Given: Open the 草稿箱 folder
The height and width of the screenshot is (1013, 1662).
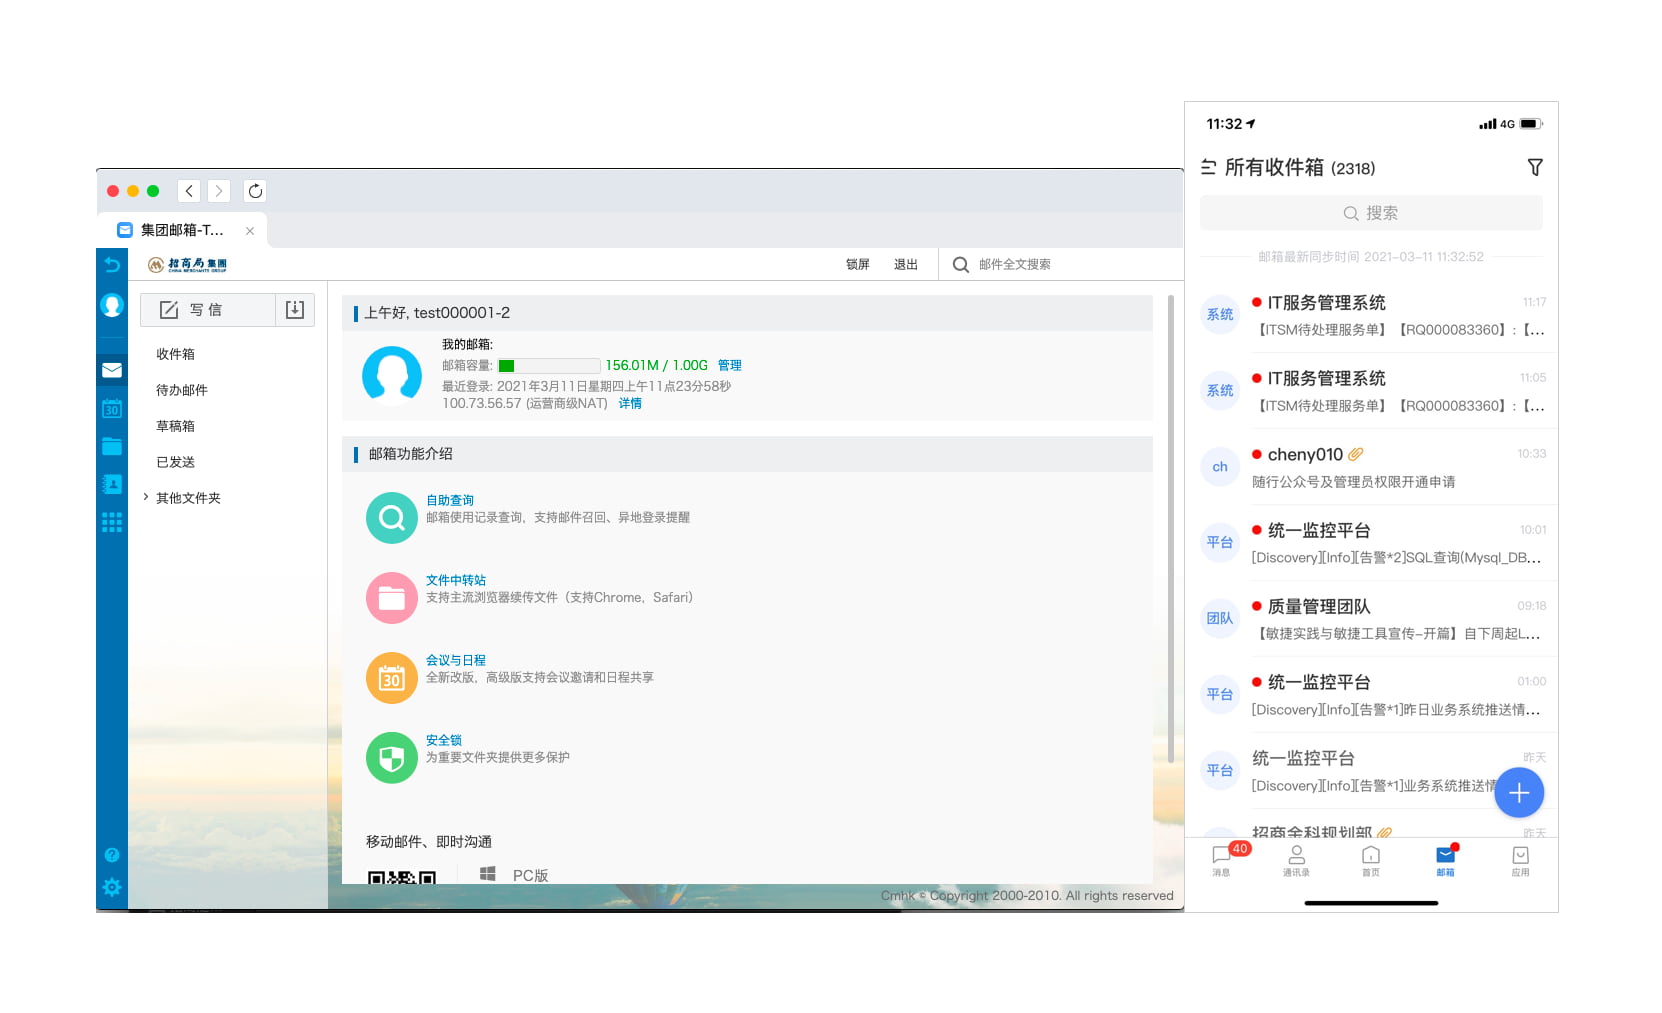Looking at the screenshot, I should point(176,426).
